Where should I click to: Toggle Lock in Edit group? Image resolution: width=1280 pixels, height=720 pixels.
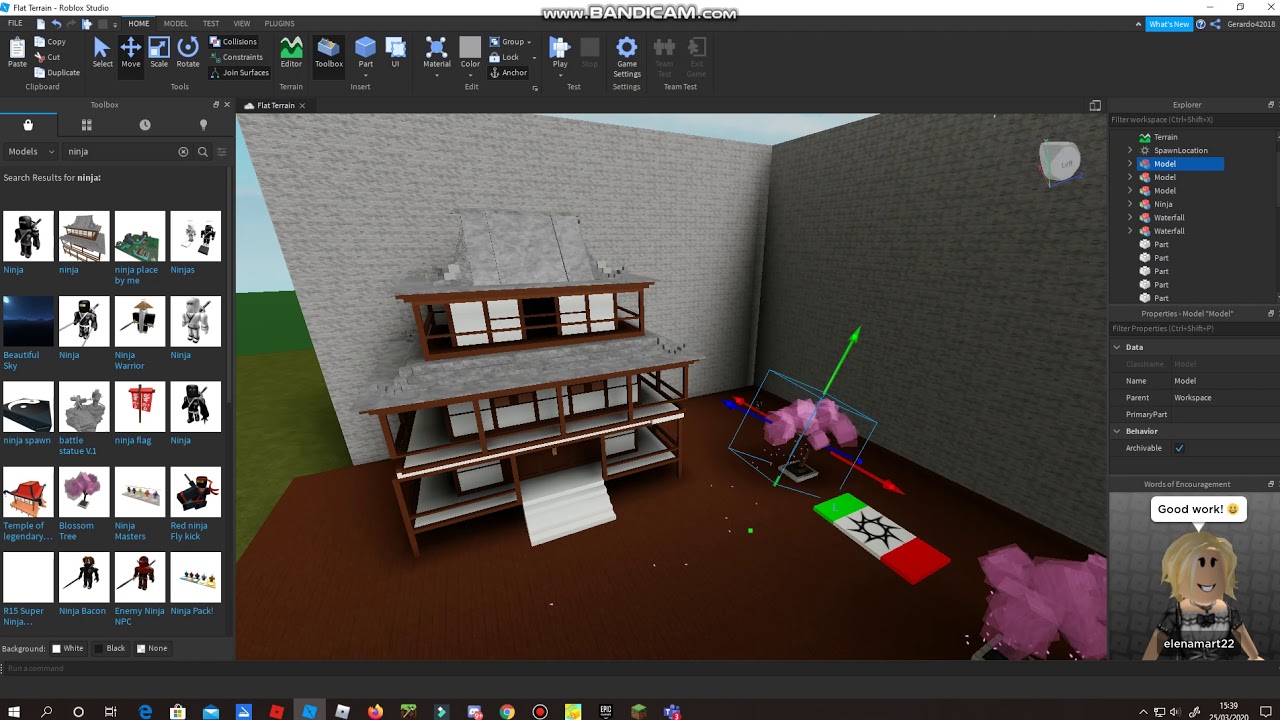(504, 57)
